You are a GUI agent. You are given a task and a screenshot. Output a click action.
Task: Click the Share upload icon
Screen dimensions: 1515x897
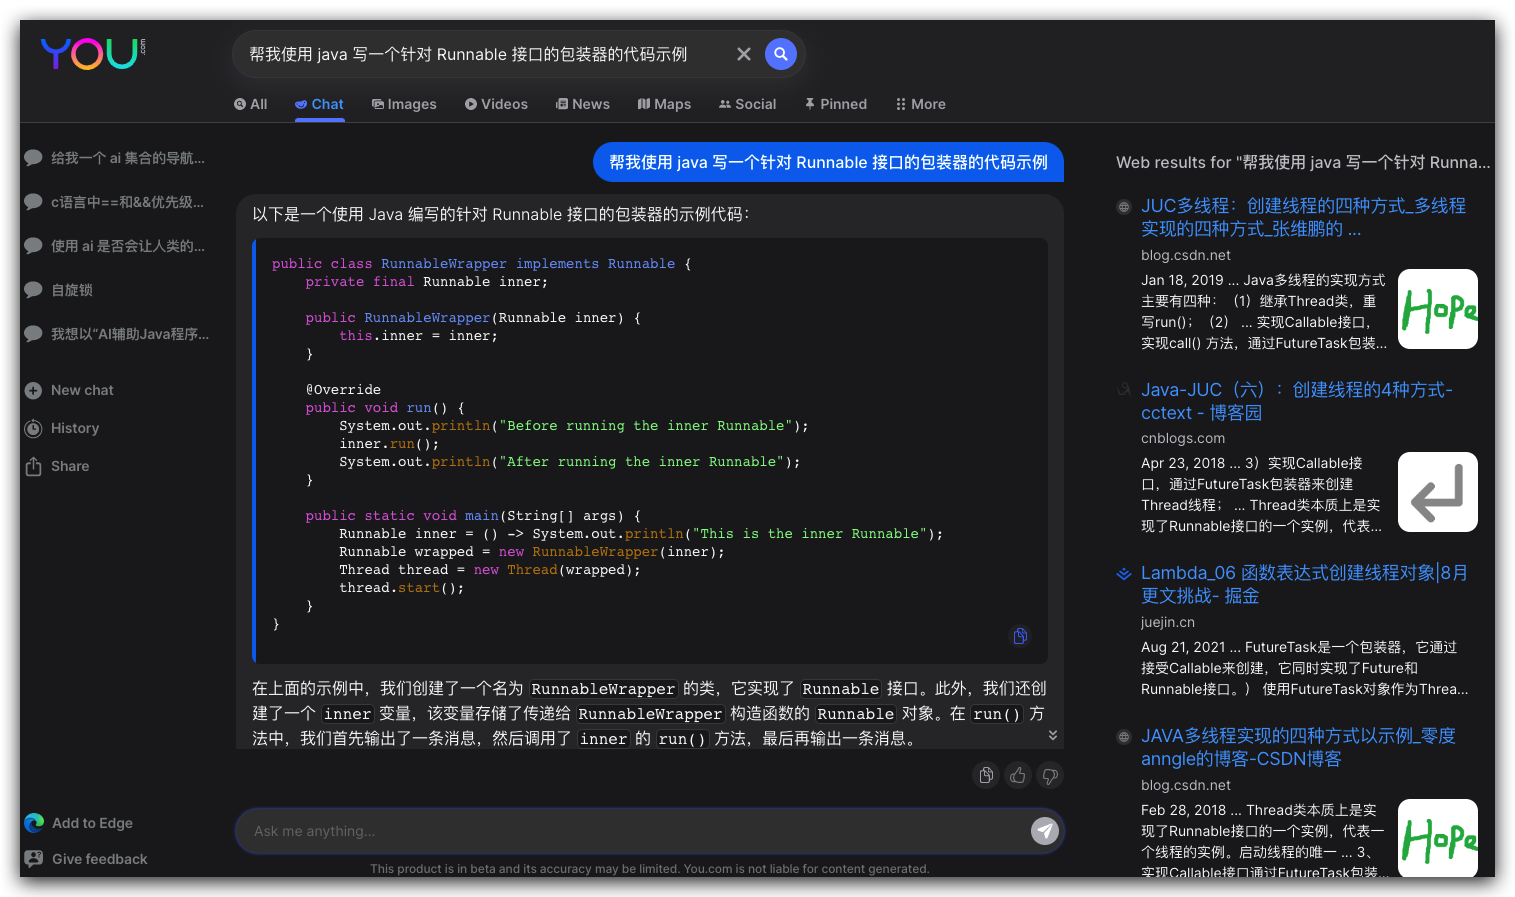coord(33,466)
